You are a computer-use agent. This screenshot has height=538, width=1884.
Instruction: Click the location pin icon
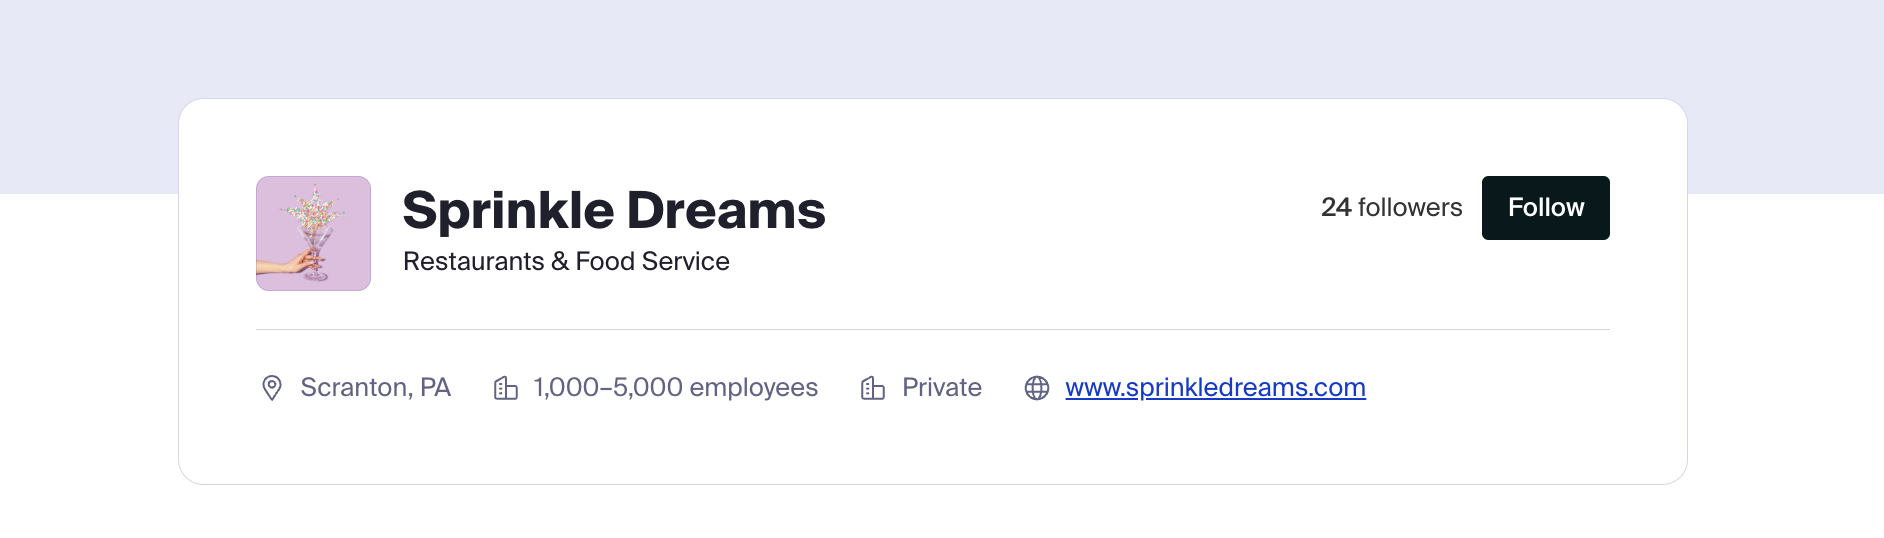[x=271, y=388]
